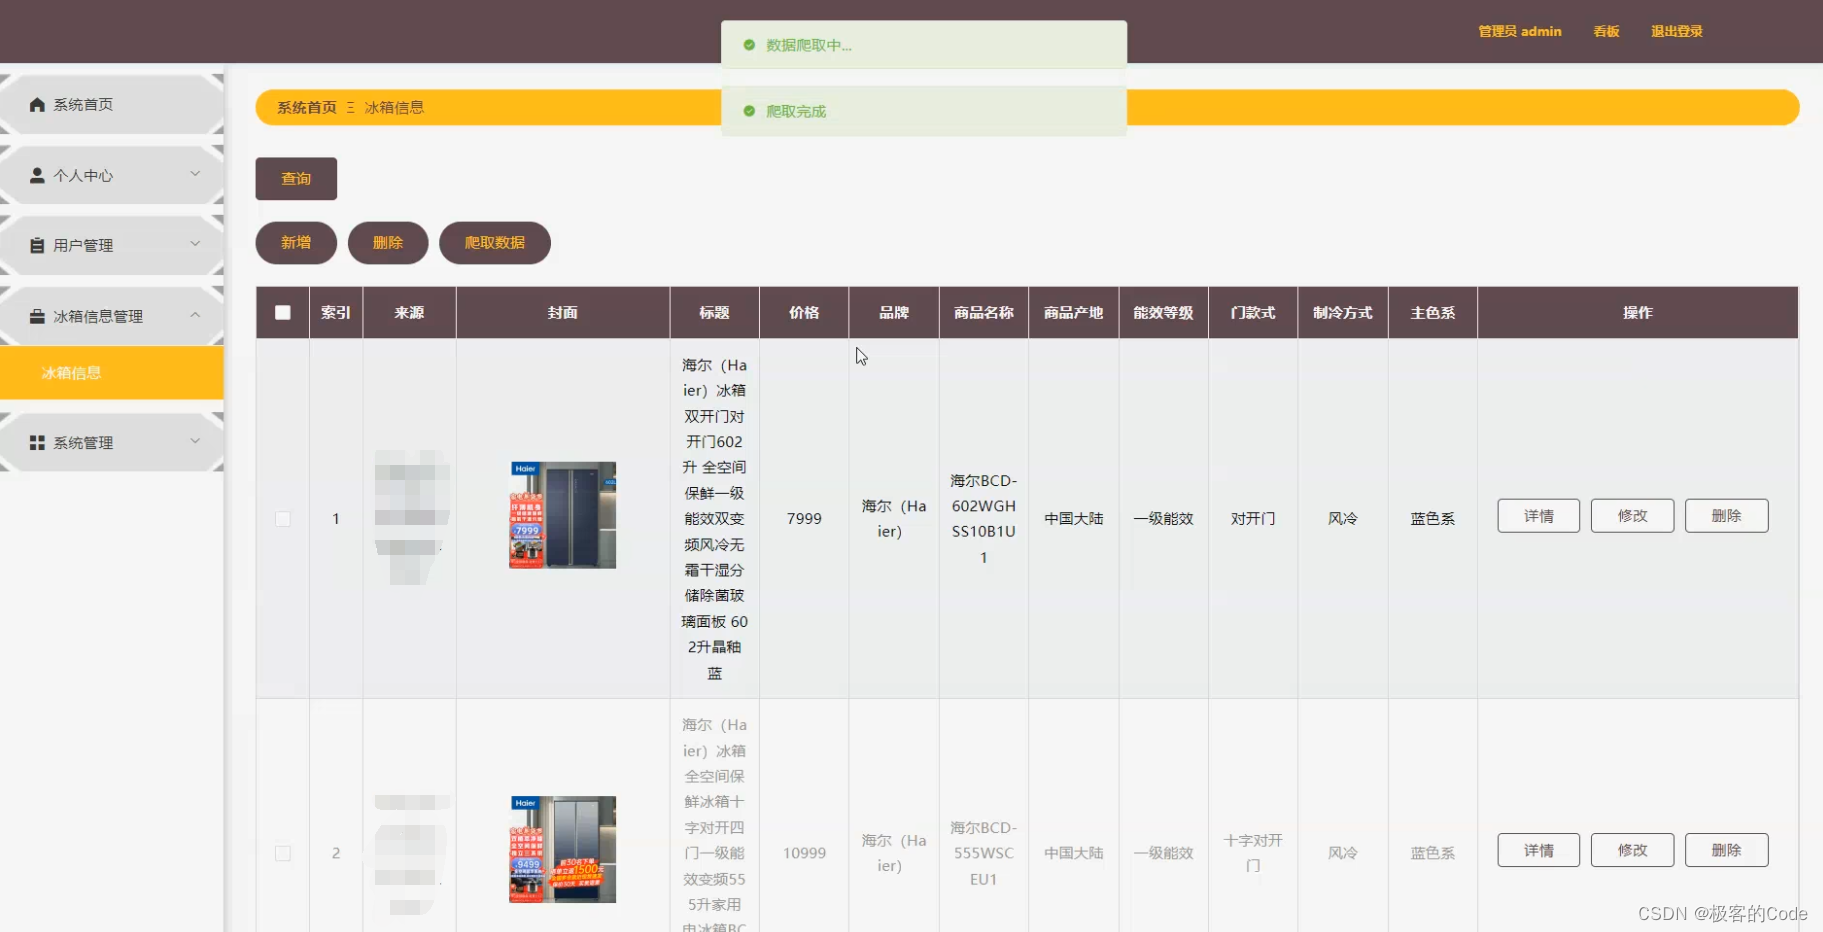The height and width of the screenshot is (932, 1823).
Task: Click the home icon beside 系统首页
Action: pos(37,104)
